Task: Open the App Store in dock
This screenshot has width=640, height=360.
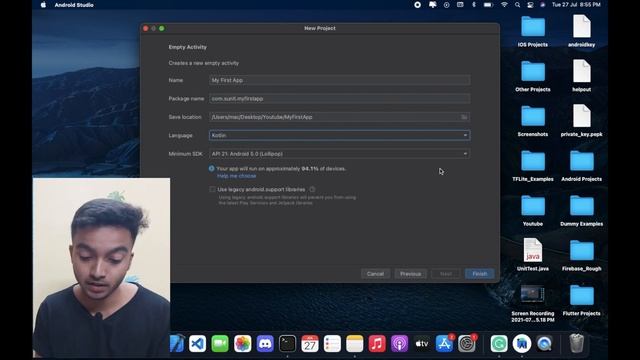Action: (444, 344)
